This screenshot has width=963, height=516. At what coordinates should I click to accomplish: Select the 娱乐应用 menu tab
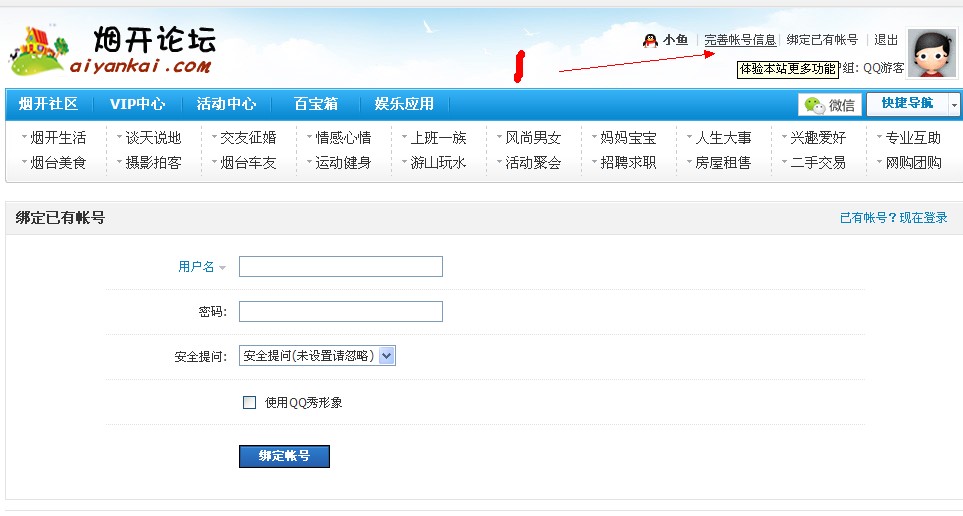pos(404,104)
